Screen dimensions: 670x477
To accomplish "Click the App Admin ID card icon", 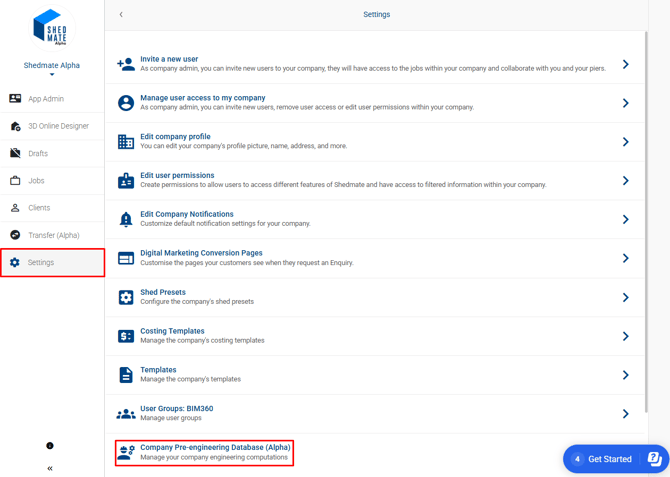I will [15, 99].
